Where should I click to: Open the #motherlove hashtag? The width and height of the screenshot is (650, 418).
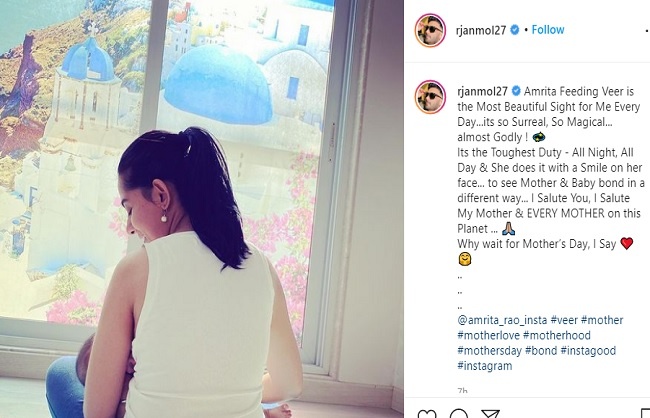[x=488, y=335]
